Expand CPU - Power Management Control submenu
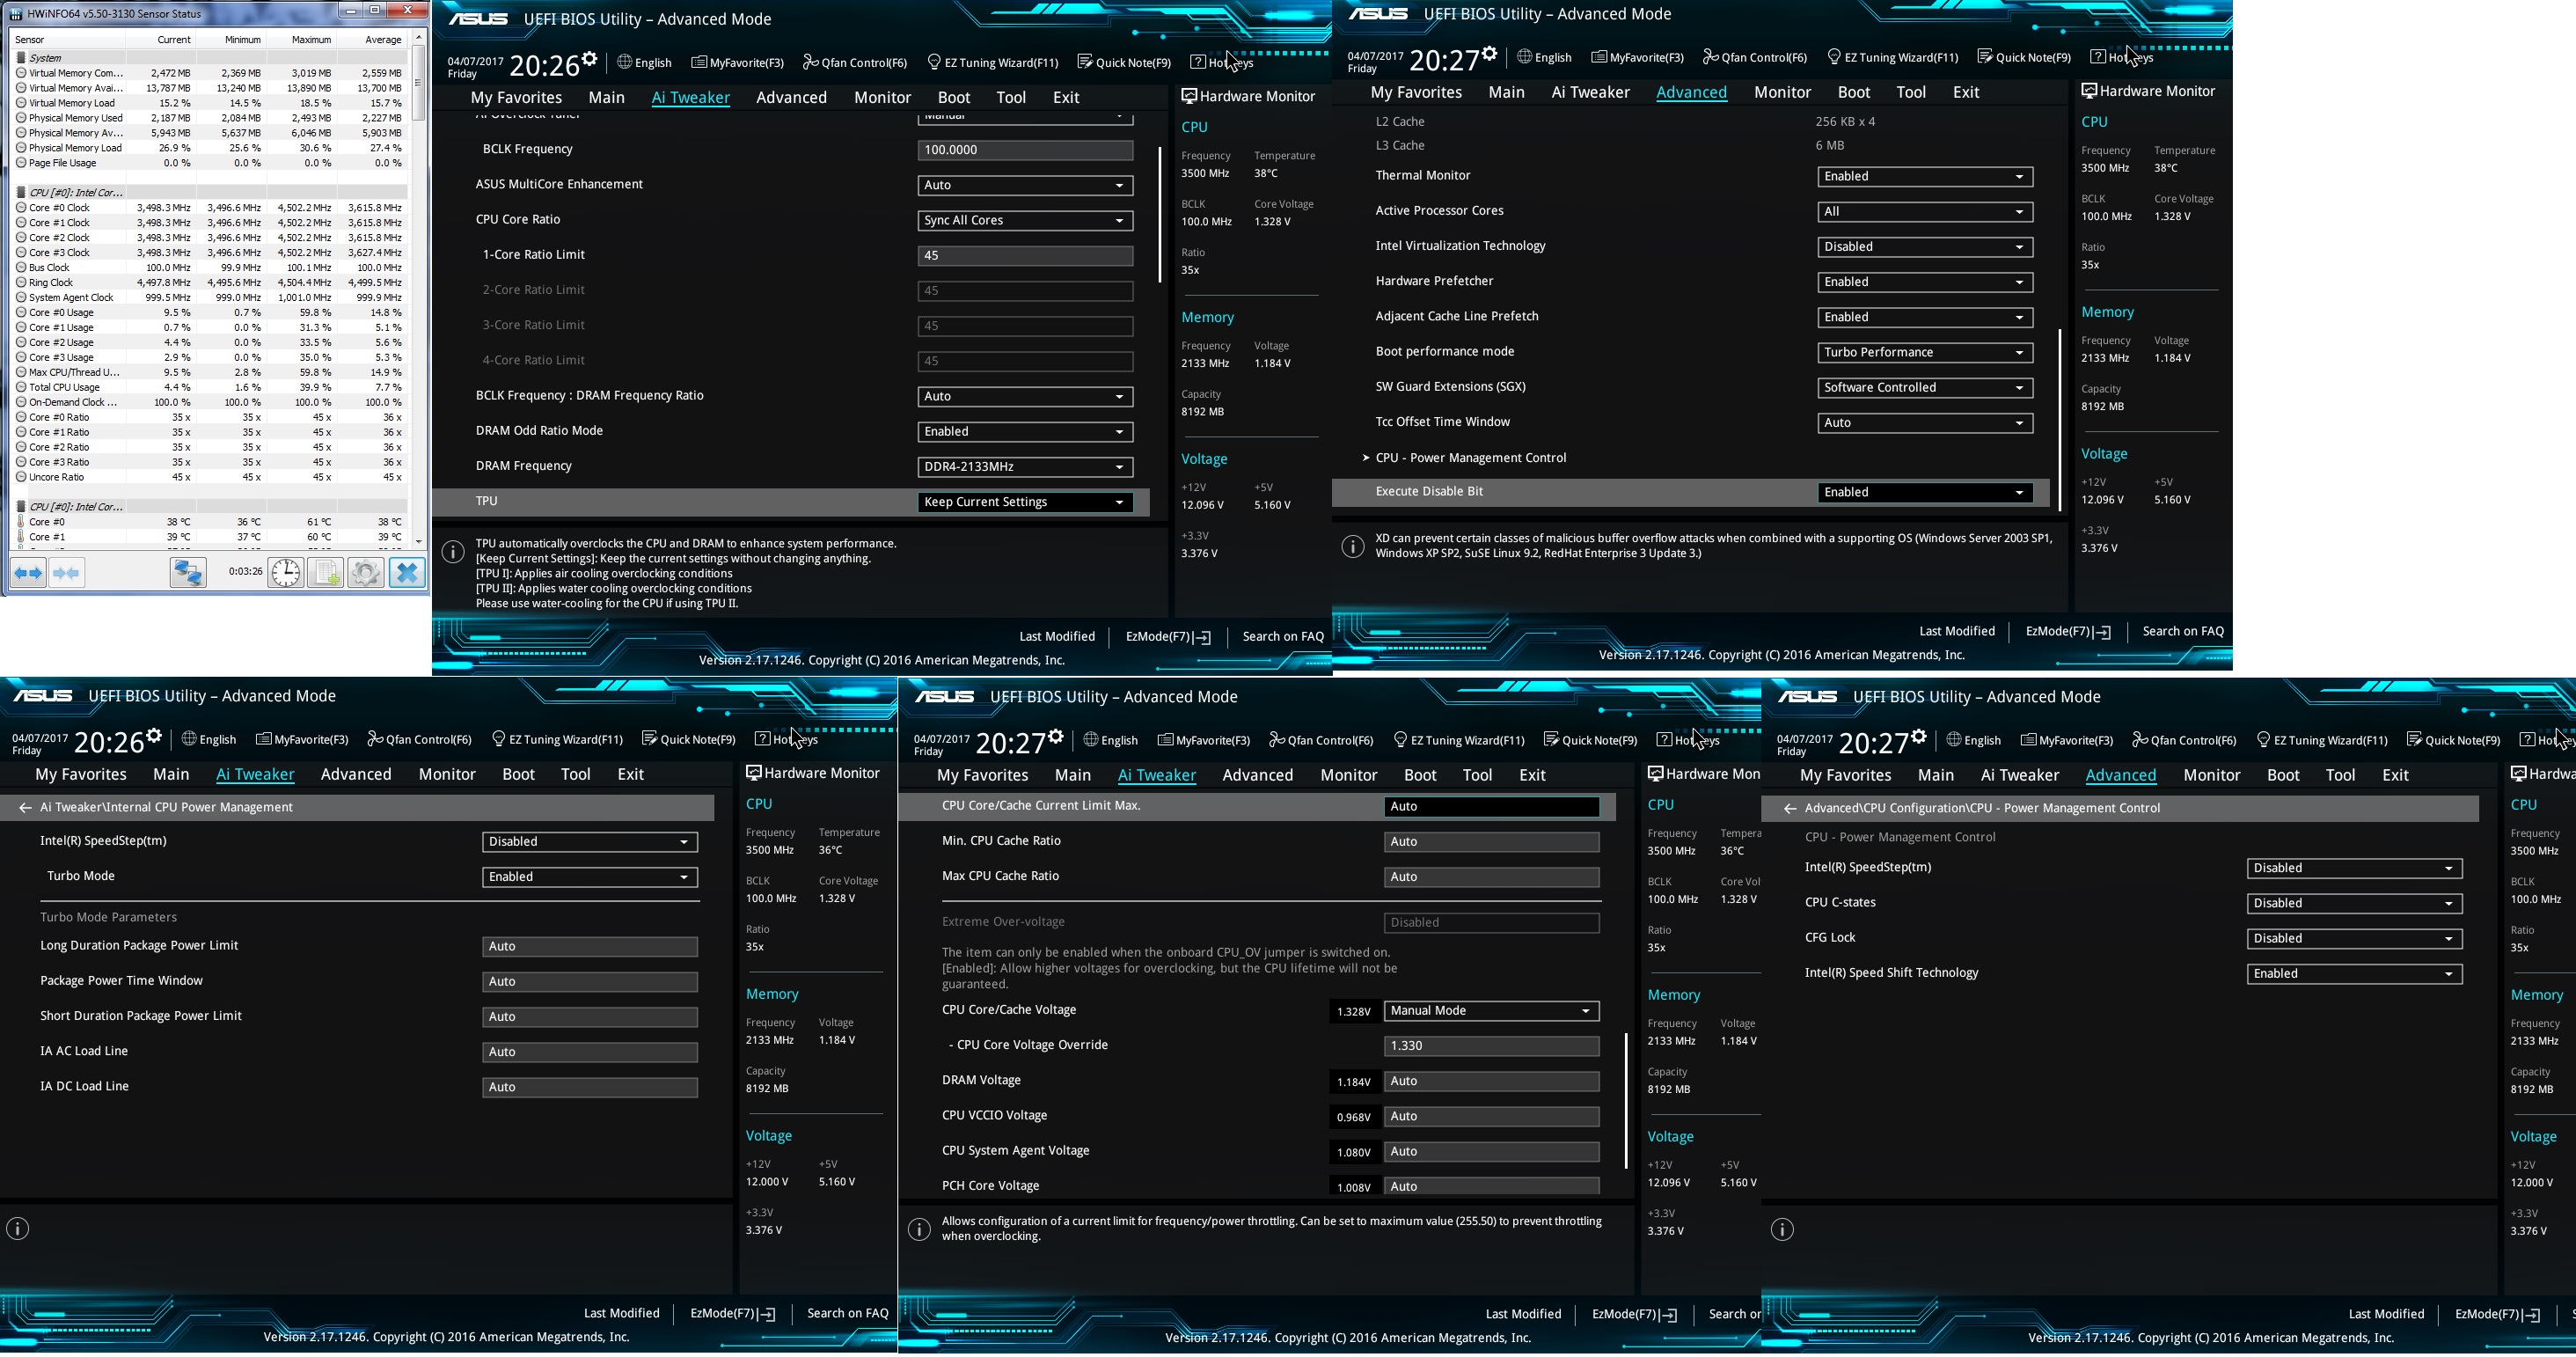Screen dimensions: 2576x1357 click(x=1470, y=458)
